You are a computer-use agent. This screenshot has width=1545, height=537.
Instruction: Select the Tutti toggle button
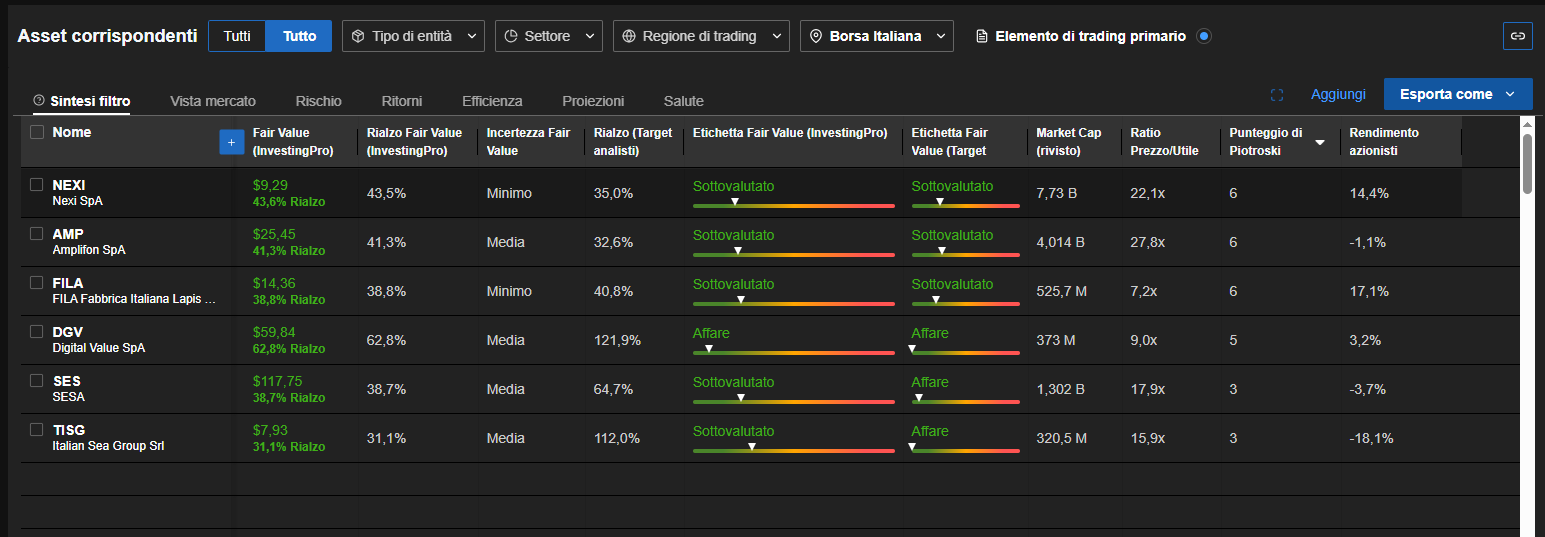pyautogui.click(x=237, y=36)
